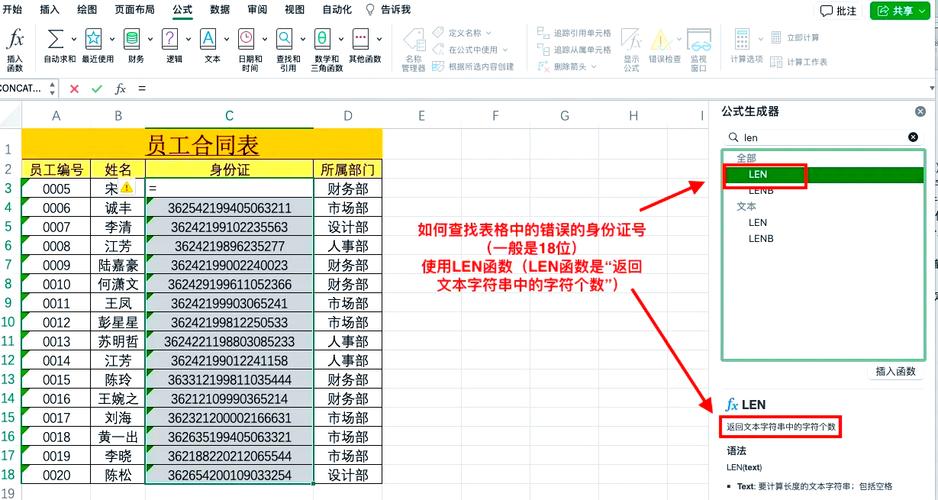Open the Financial (财务) functions icon
Image resolution: width=938 pixels, height=500 pixels.
click(x=132, y=39)
